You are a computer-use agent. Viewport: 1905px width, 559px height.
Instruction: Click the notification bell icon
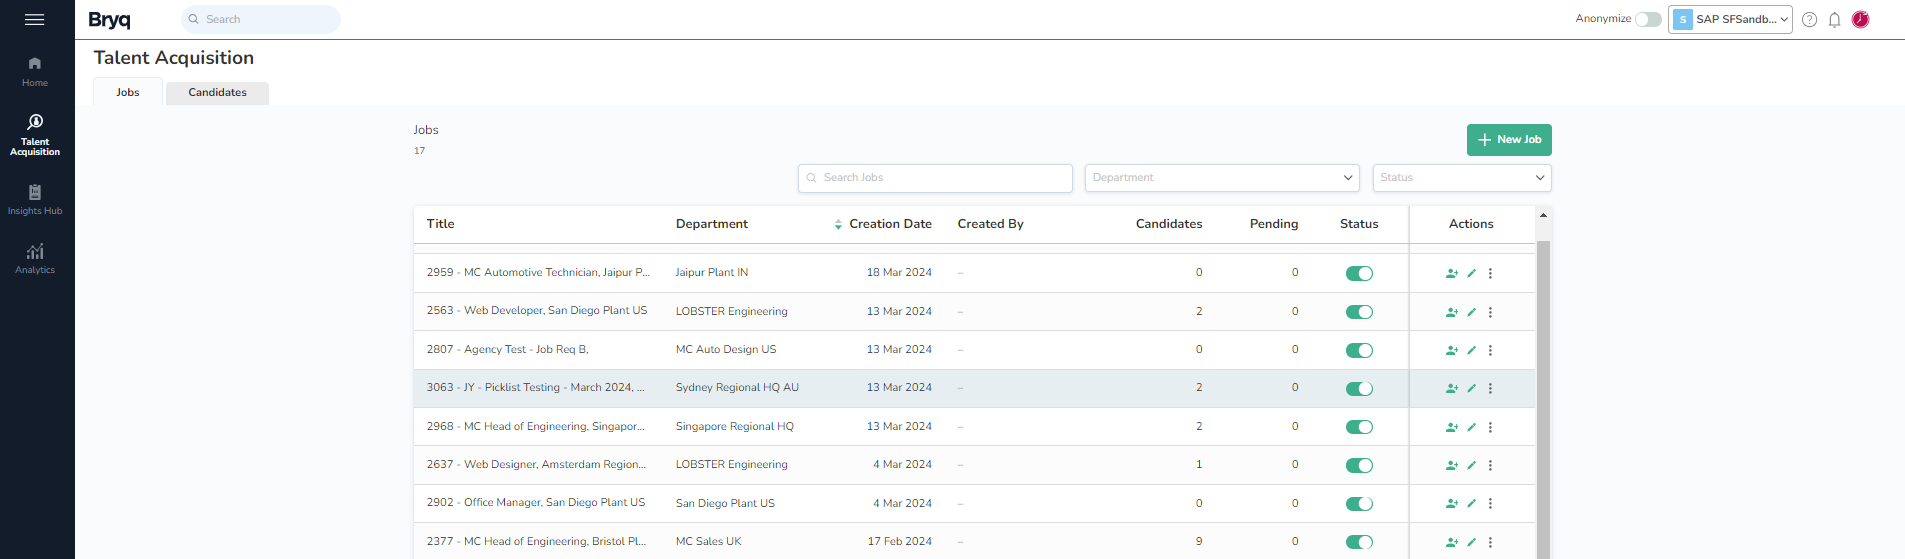point(1834,20)
